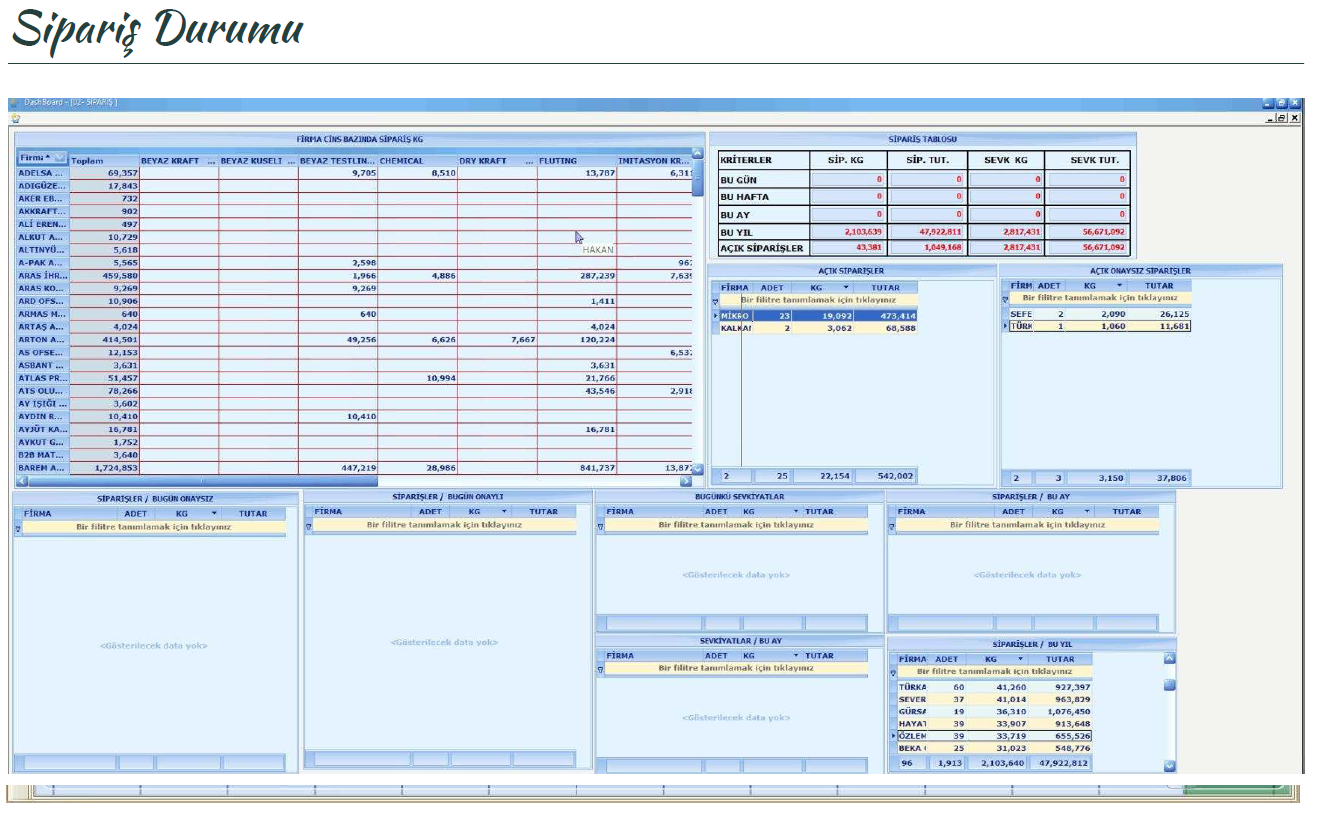This screenshot has height=816, width=1317.
Task: Click filter icon in Siparişler / Bu Yıl grid
Action: [893, 674]
